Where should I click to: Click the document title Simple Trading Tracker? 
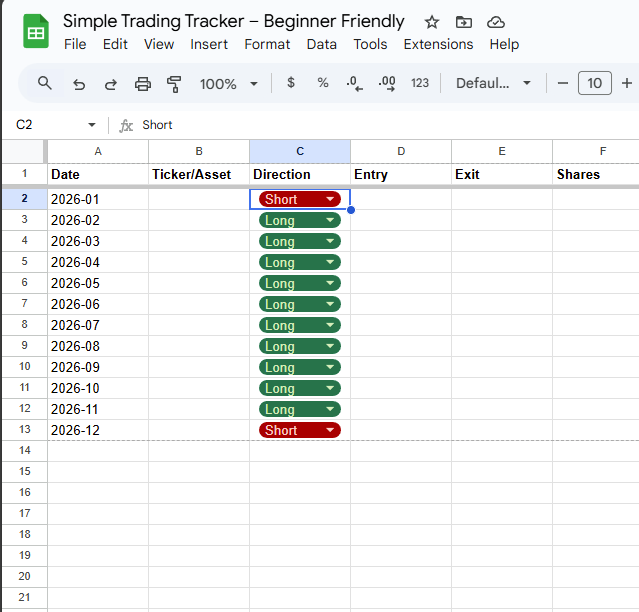click(x=234, y=21)
